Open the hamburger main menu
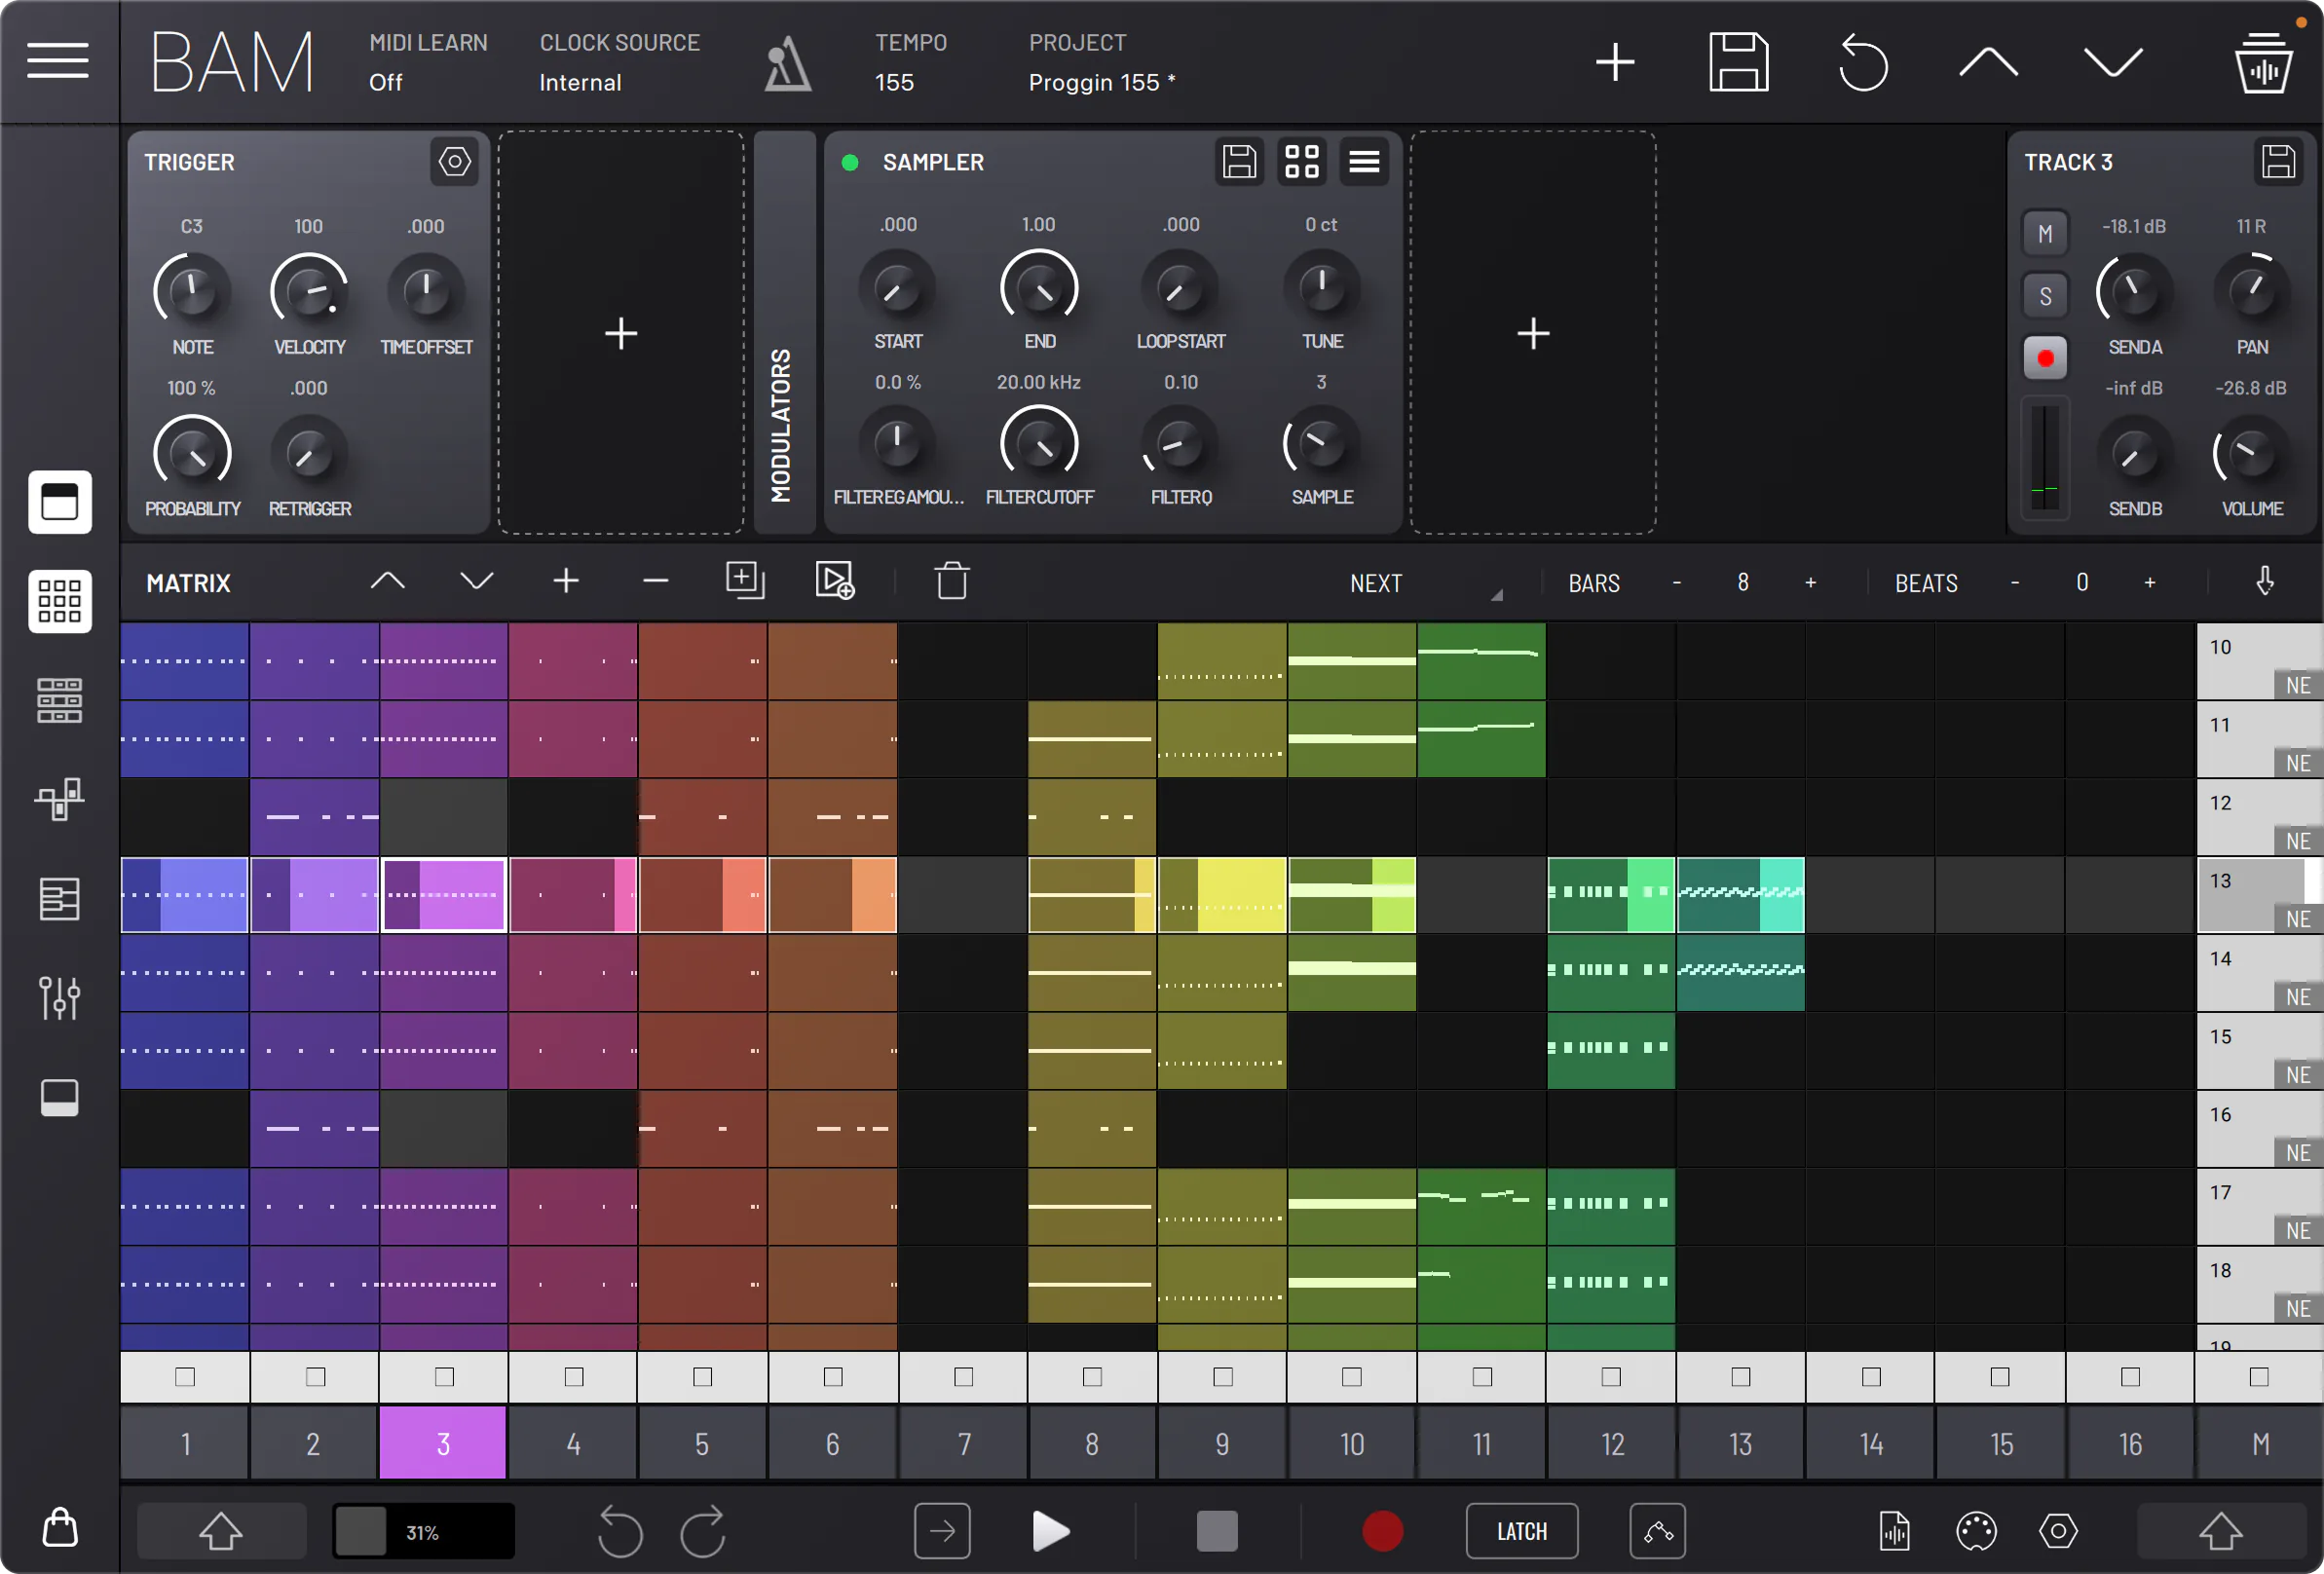Image resolution: width=2324 pixels, height=1574 pixels. tap(58, 61)
